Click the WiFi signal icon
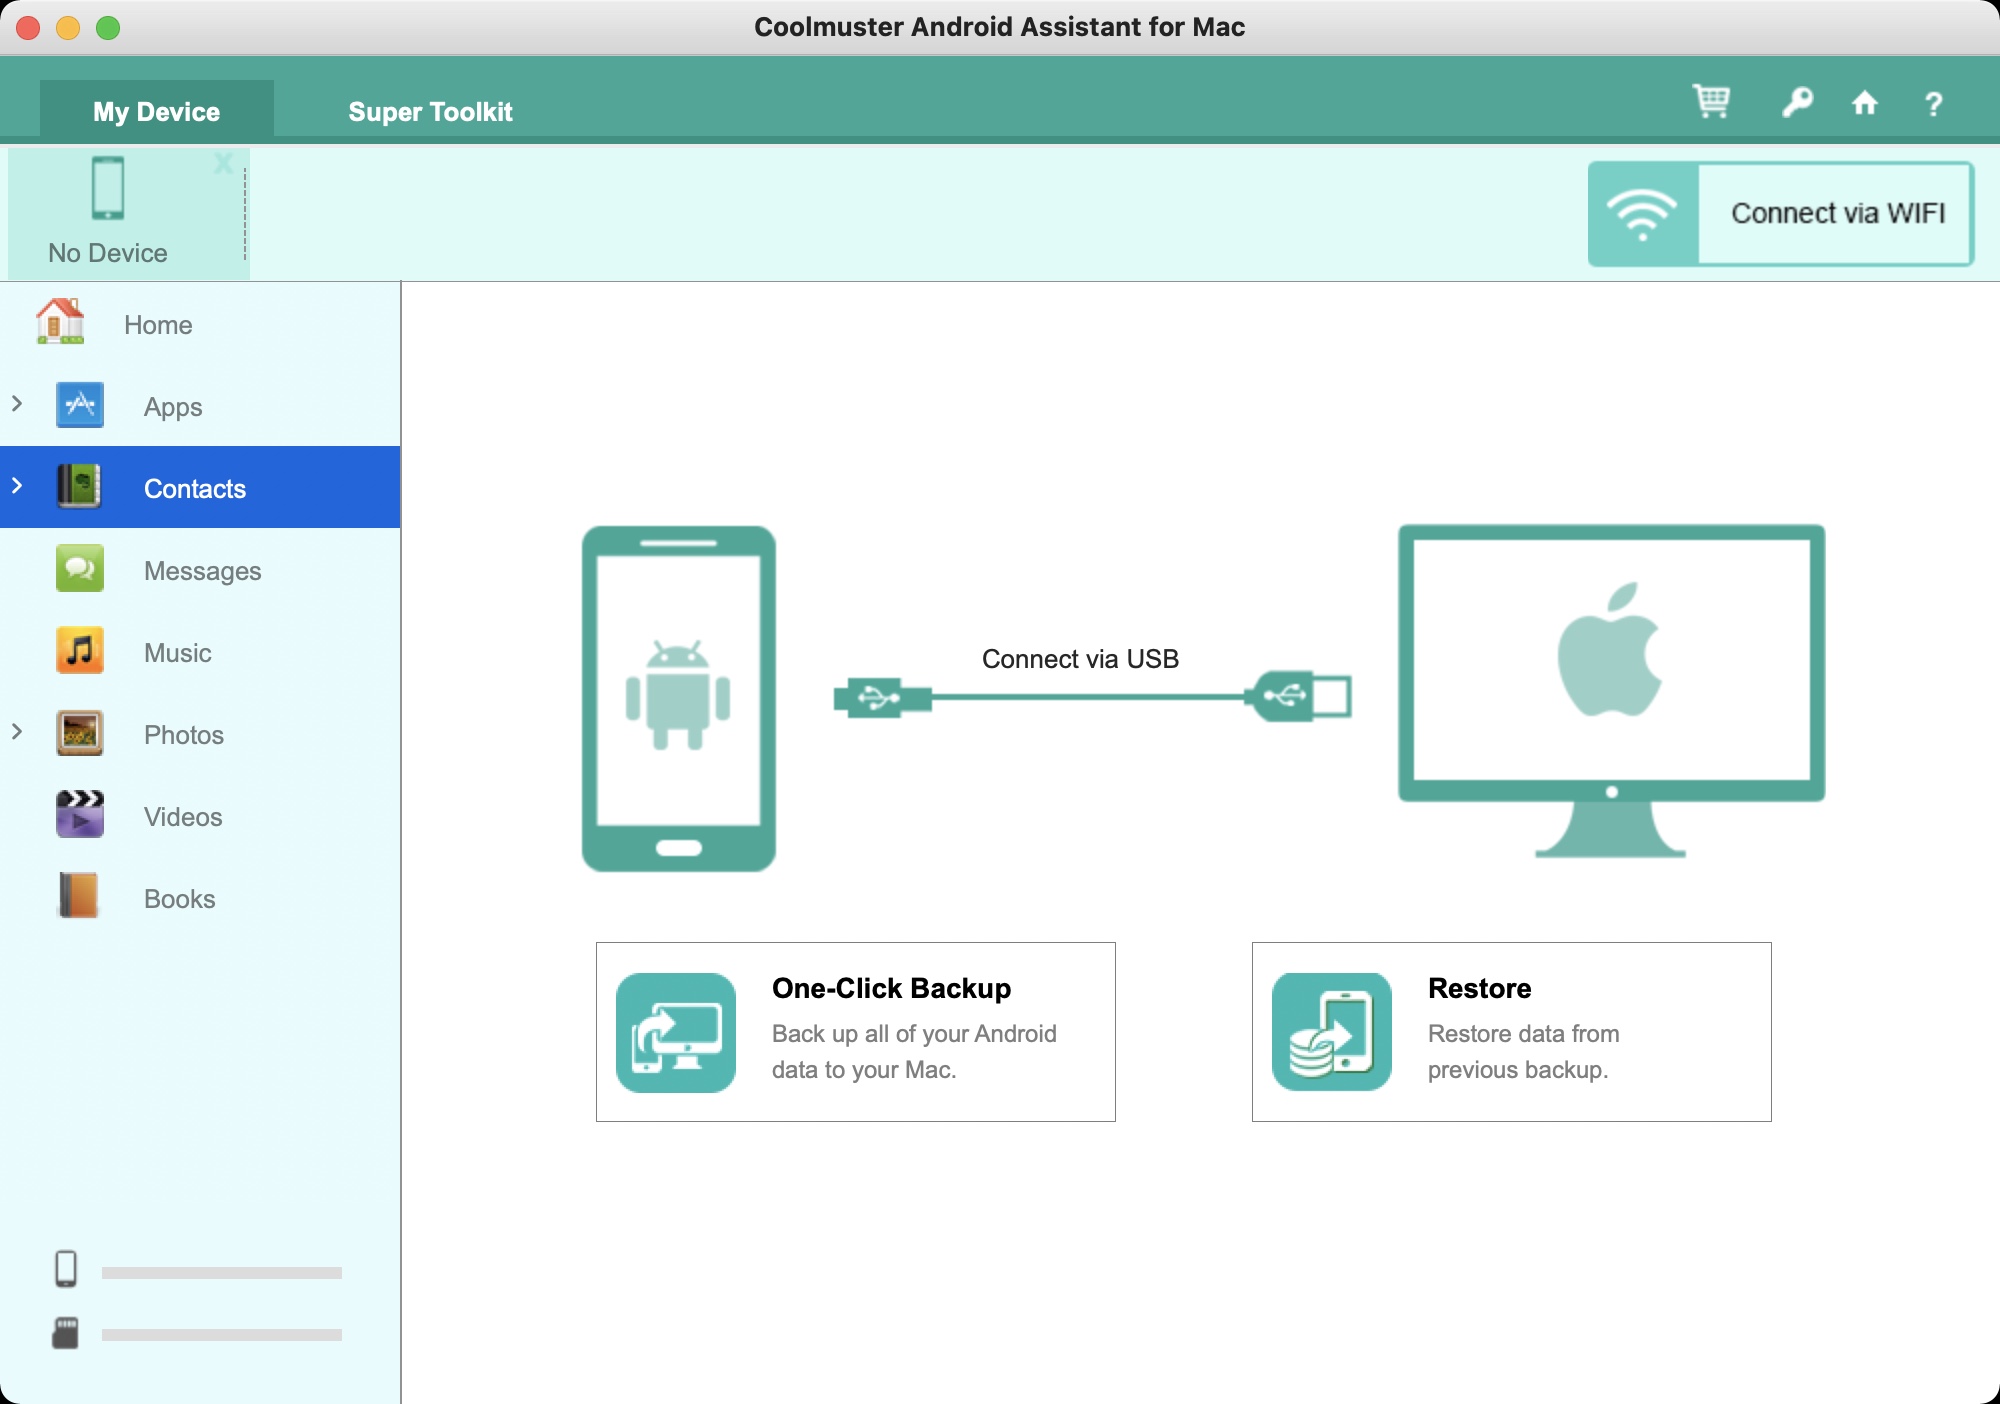This screenshot has width=2000, height=1404. coord(1642,214)
